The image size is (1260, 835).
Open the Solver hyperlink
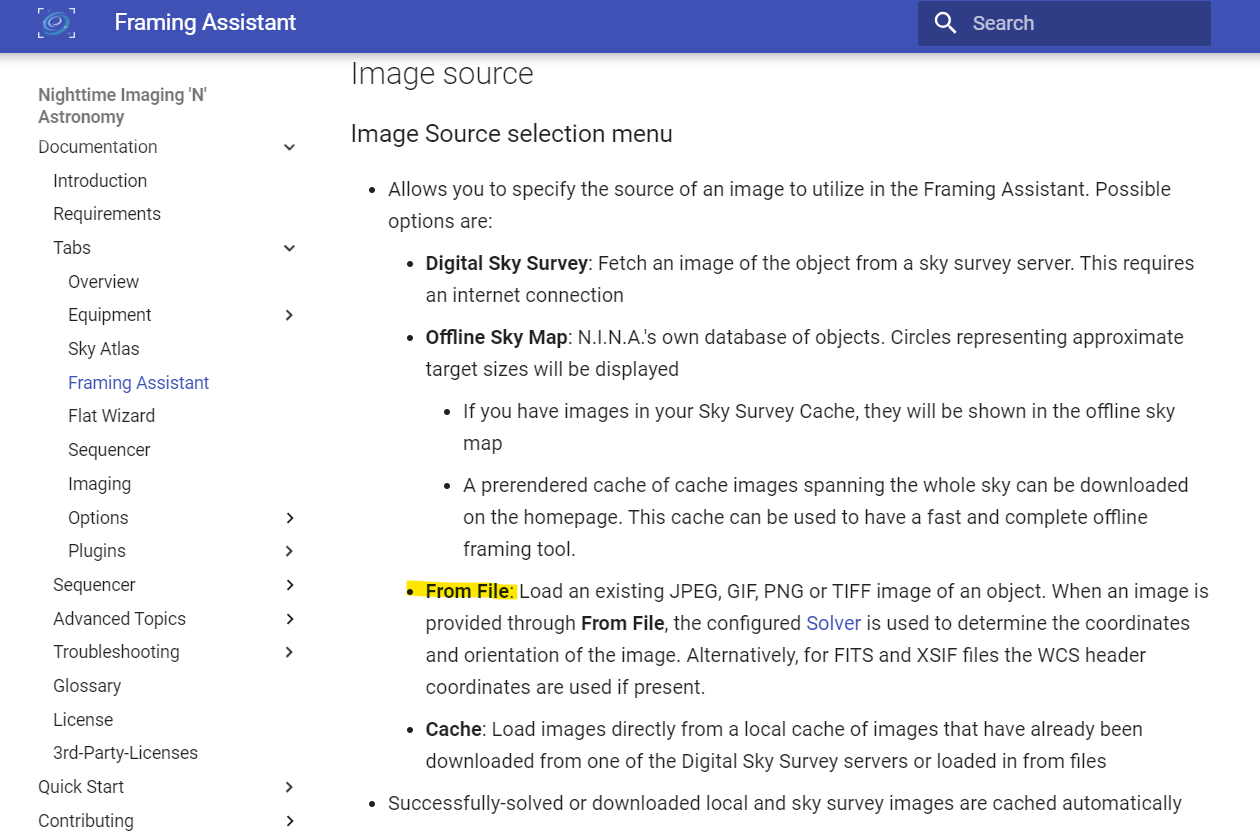coord(833,623)
